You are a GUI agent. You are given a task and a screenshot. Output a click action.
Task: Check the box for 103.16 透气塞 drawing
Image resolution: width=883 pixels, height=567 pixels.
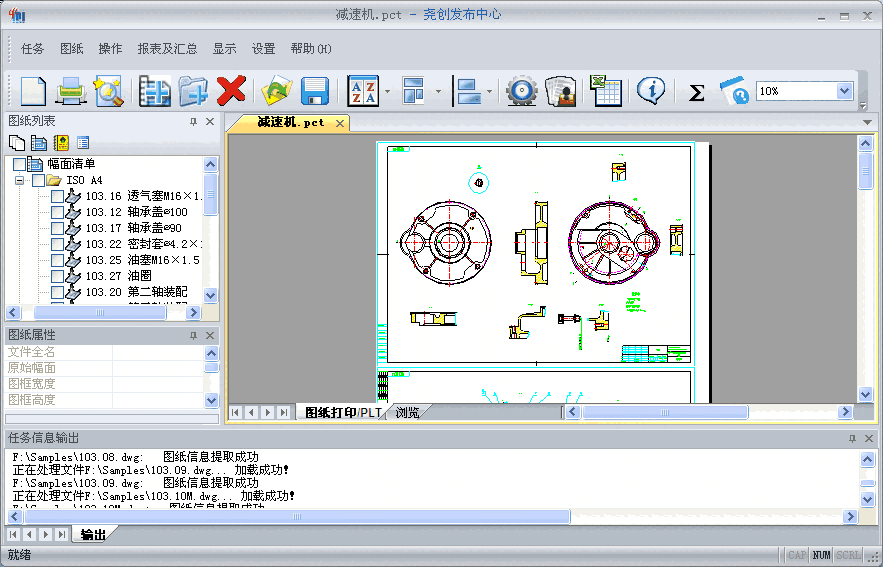[x=57, y=196]
